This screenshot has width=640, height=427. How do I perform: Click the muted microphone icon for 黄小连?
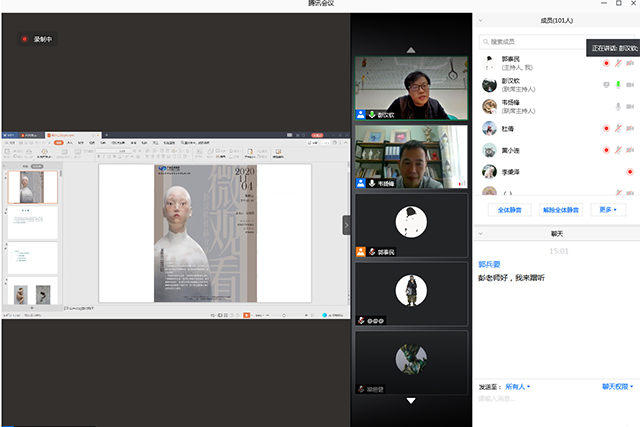coord(618,151)
